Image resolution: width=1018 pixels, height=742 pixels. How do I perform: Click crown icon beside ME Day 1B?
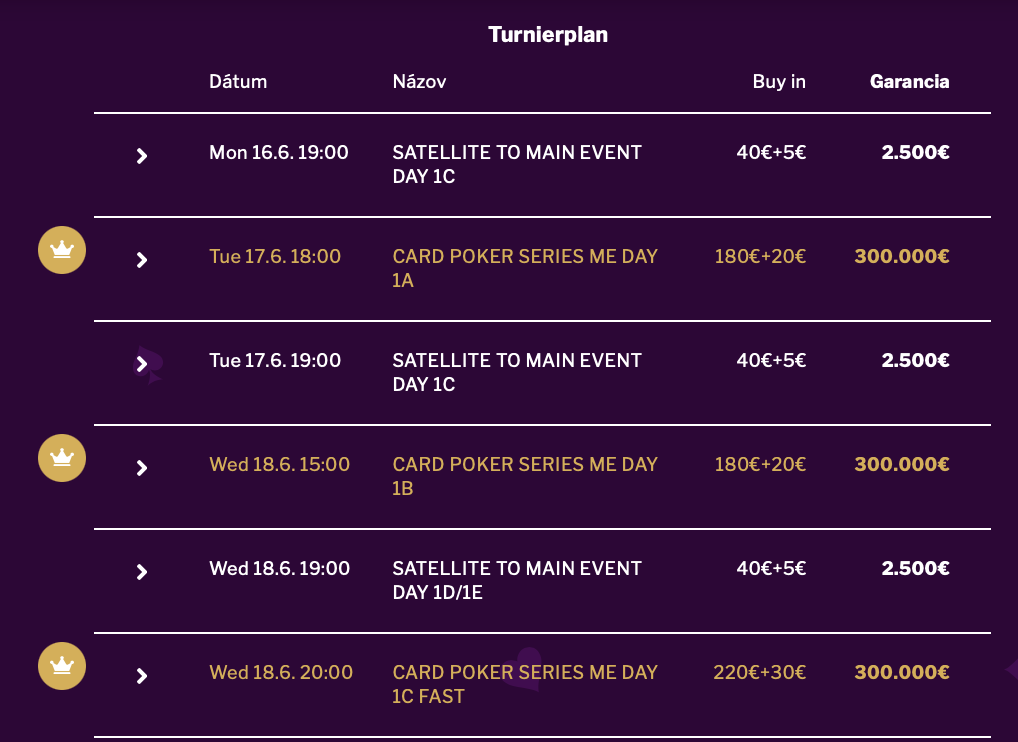click(62, 457)
